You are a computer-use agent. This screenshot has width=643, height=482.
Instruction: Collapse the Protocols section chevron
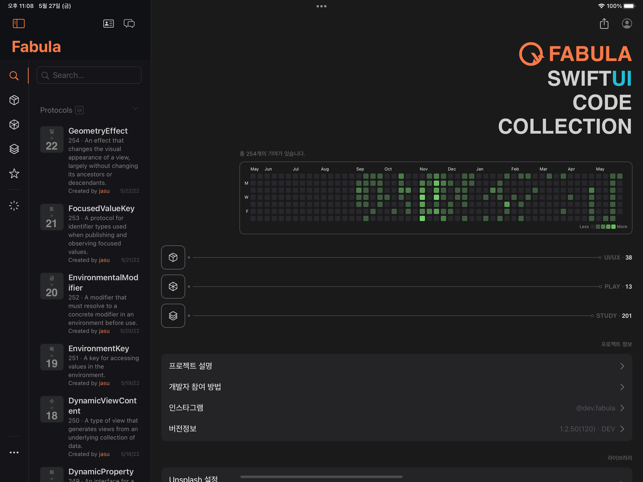[135, 110]
